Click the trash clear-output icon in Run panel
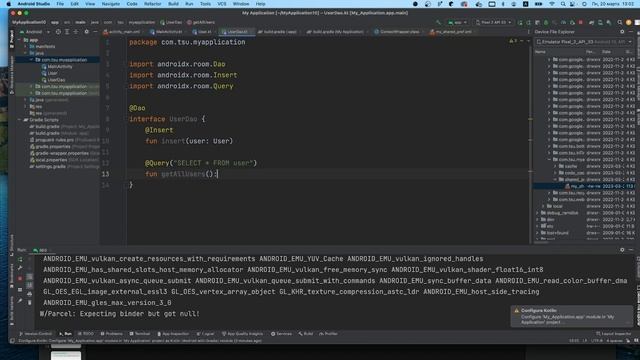Image resolution: width=640 pixels, height=360 pixels. pos(29,303)
